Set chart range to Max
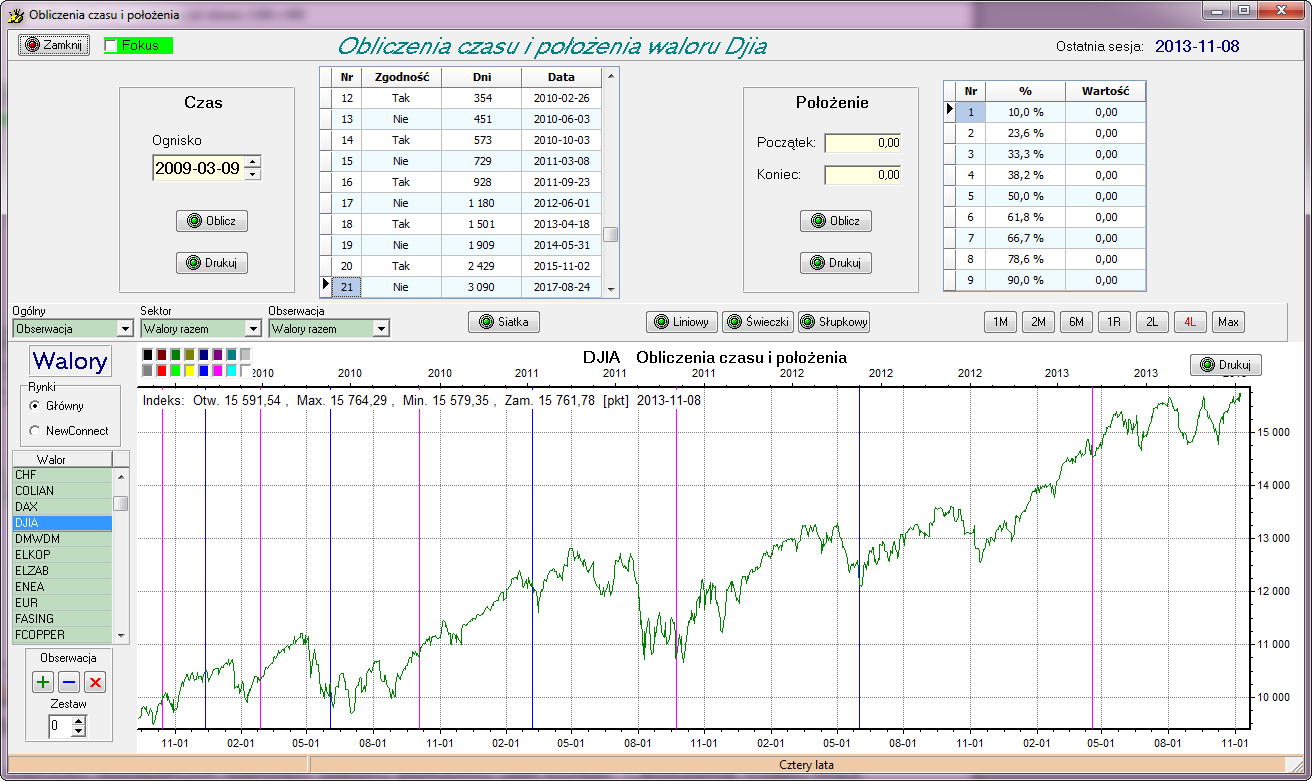This screenshot has height=781, width=1312. tap(1229, 322)
